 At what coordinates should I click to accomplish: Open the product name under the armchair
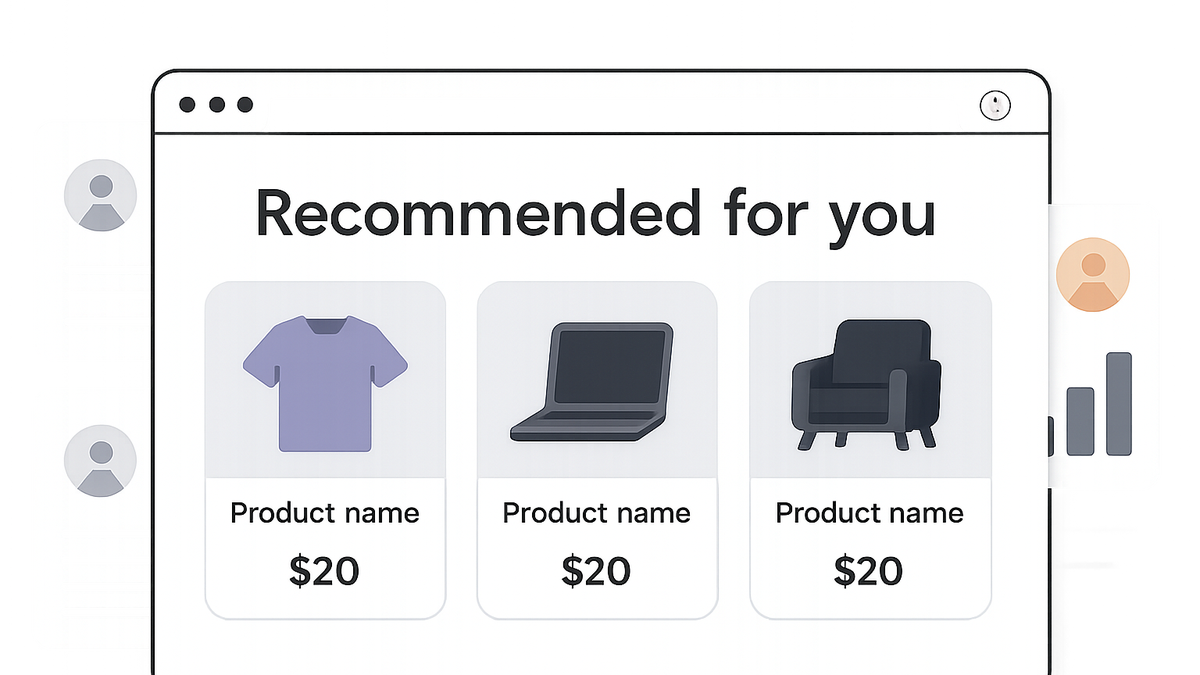870,513
